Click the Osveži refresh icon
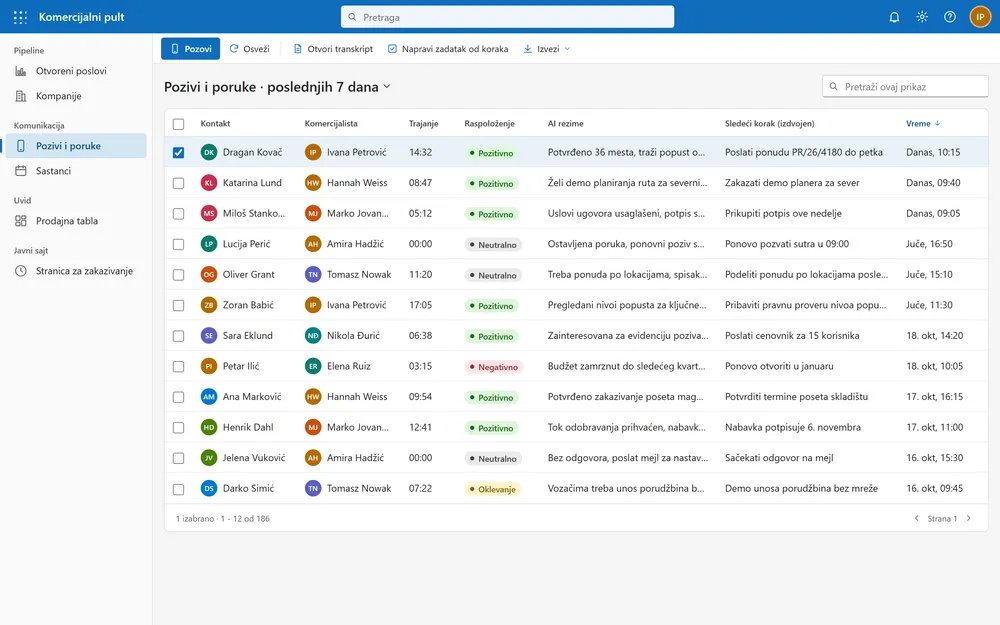Viewport: 1000px width, 625px height. (x=234, y=48)
